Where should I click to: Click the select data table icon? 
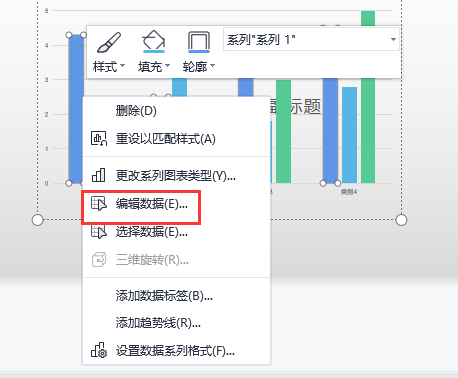click(x=99, y=231)
